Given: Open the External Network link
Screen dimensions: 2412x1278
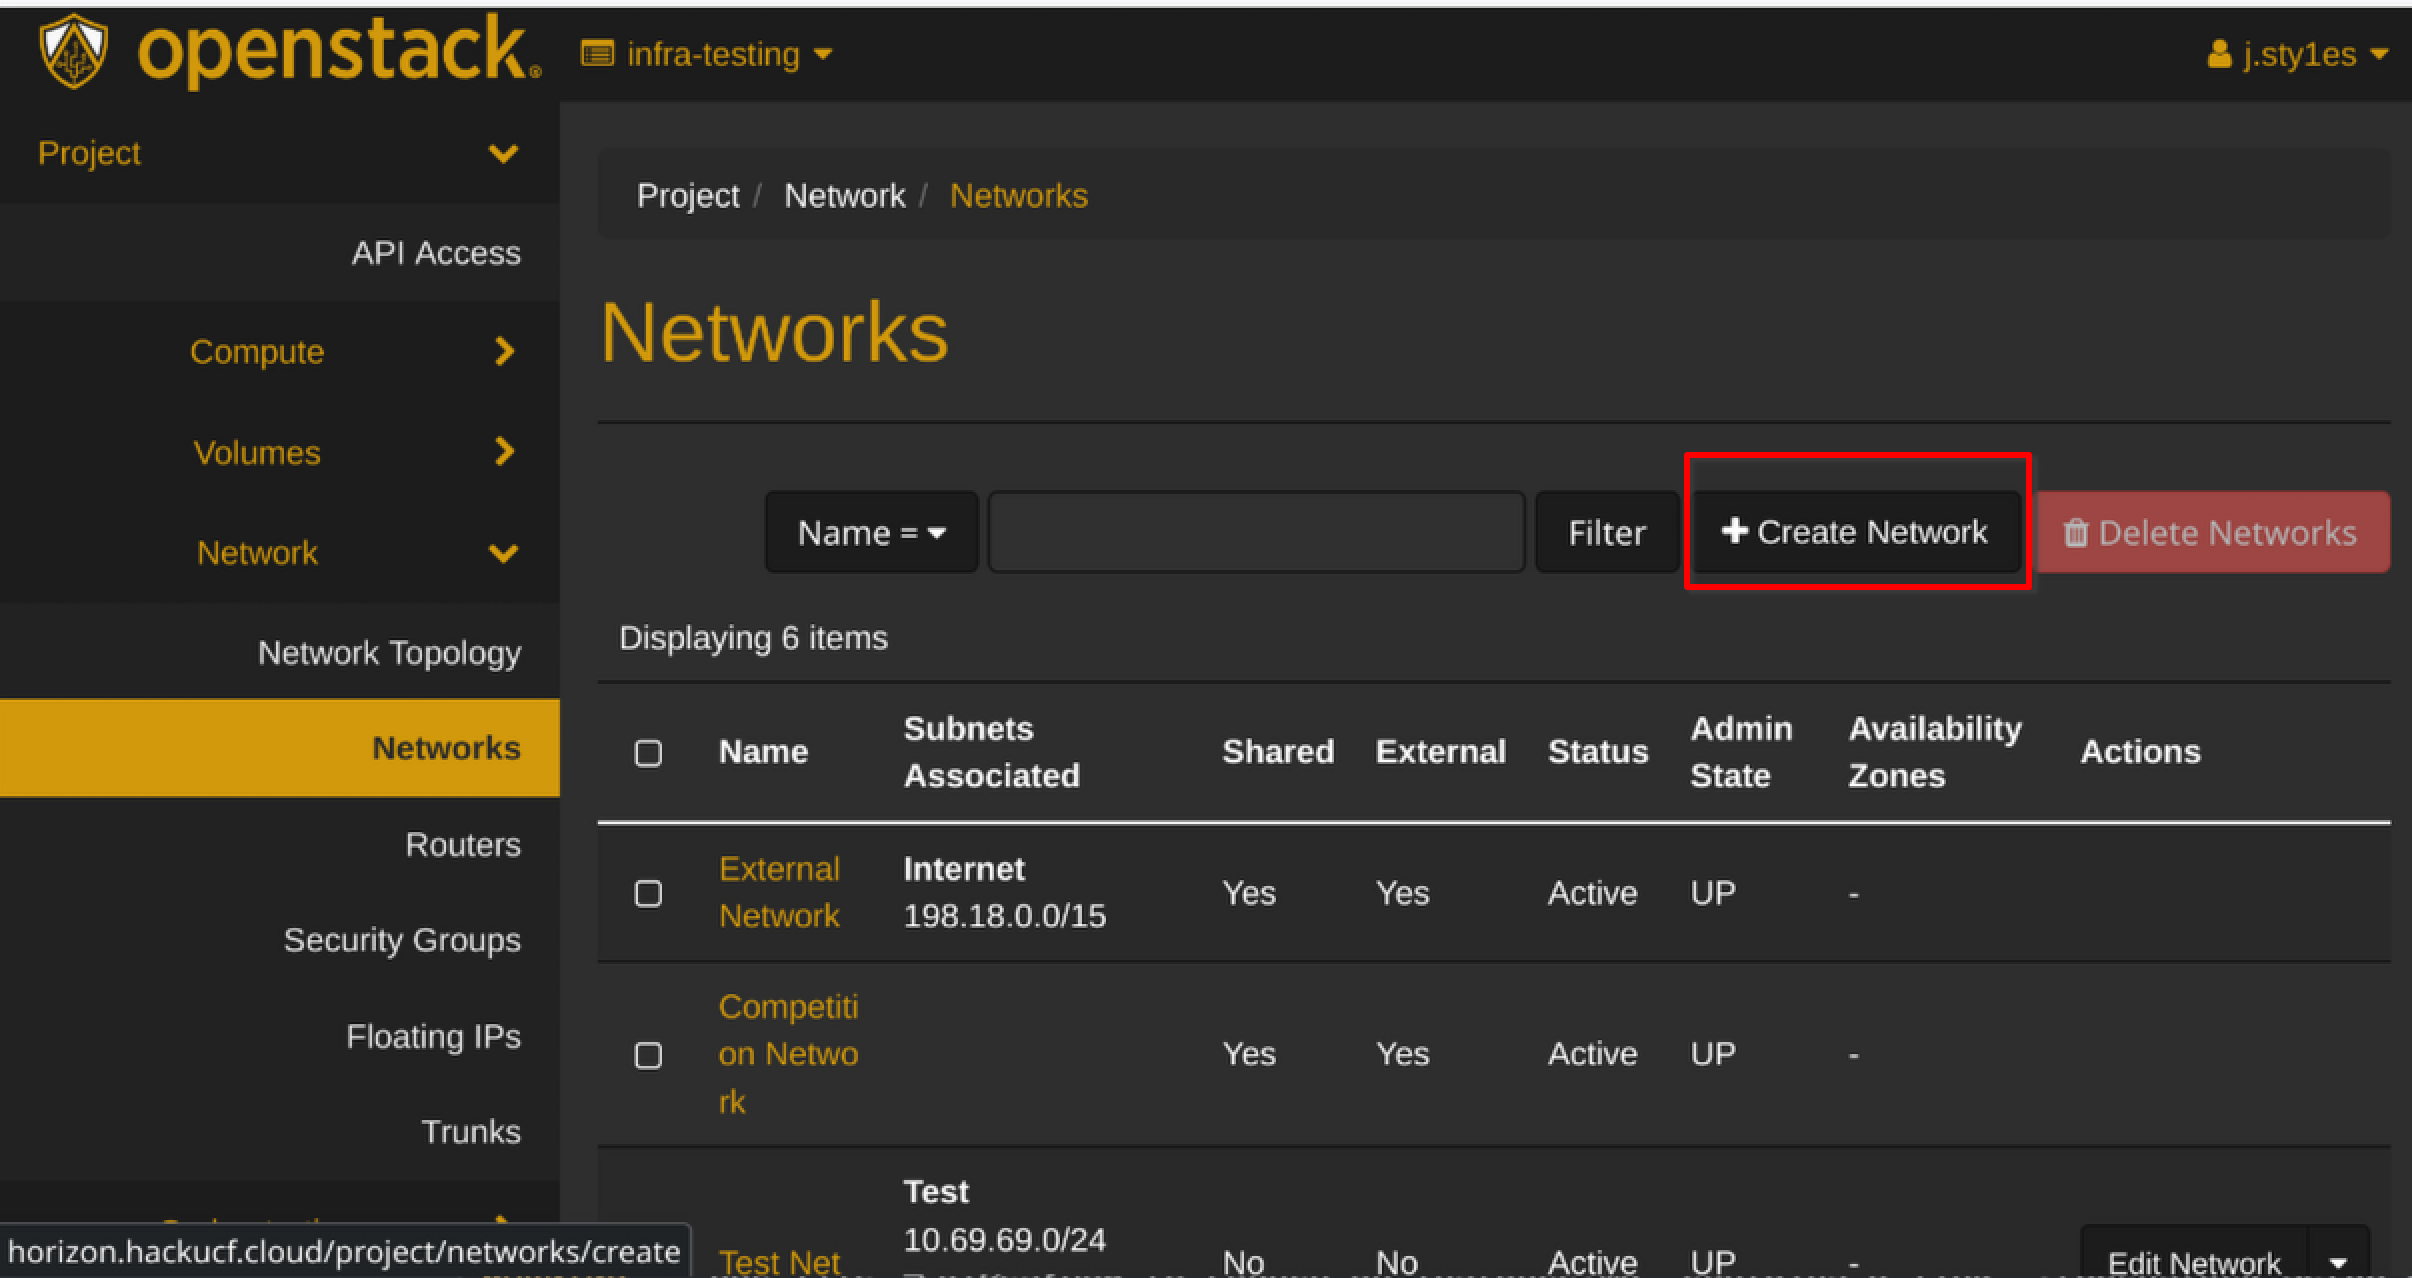Looking at the screenshot, I should click(779, 892).
